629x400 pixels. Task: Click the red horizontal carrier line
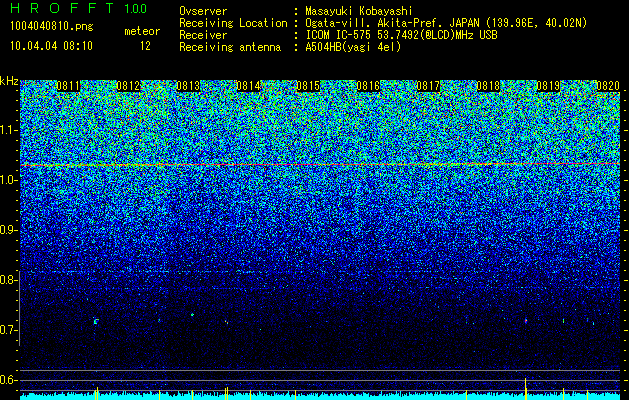tap(320, 164)
